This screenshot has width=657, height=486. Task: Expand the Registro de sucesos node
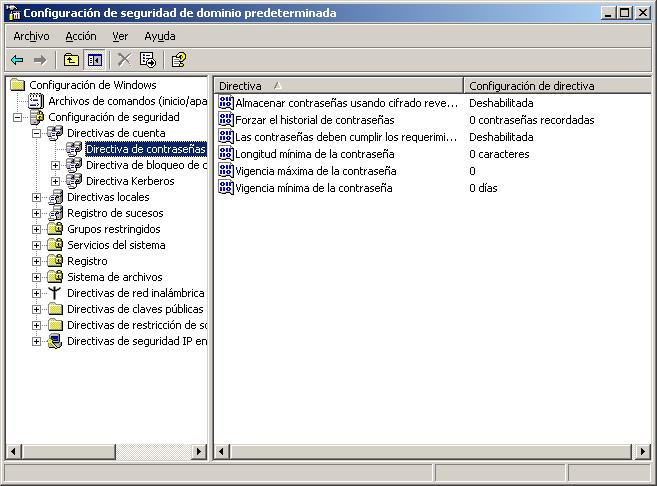[x=37, y=213]
